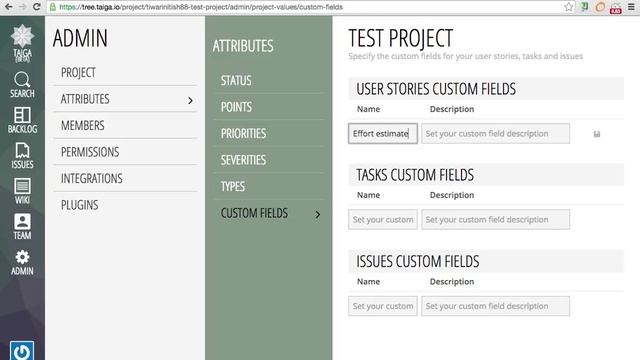Open Admin gear in sidebar
Viewport: 640px width, 360px height.
click(x=22, y=262)
